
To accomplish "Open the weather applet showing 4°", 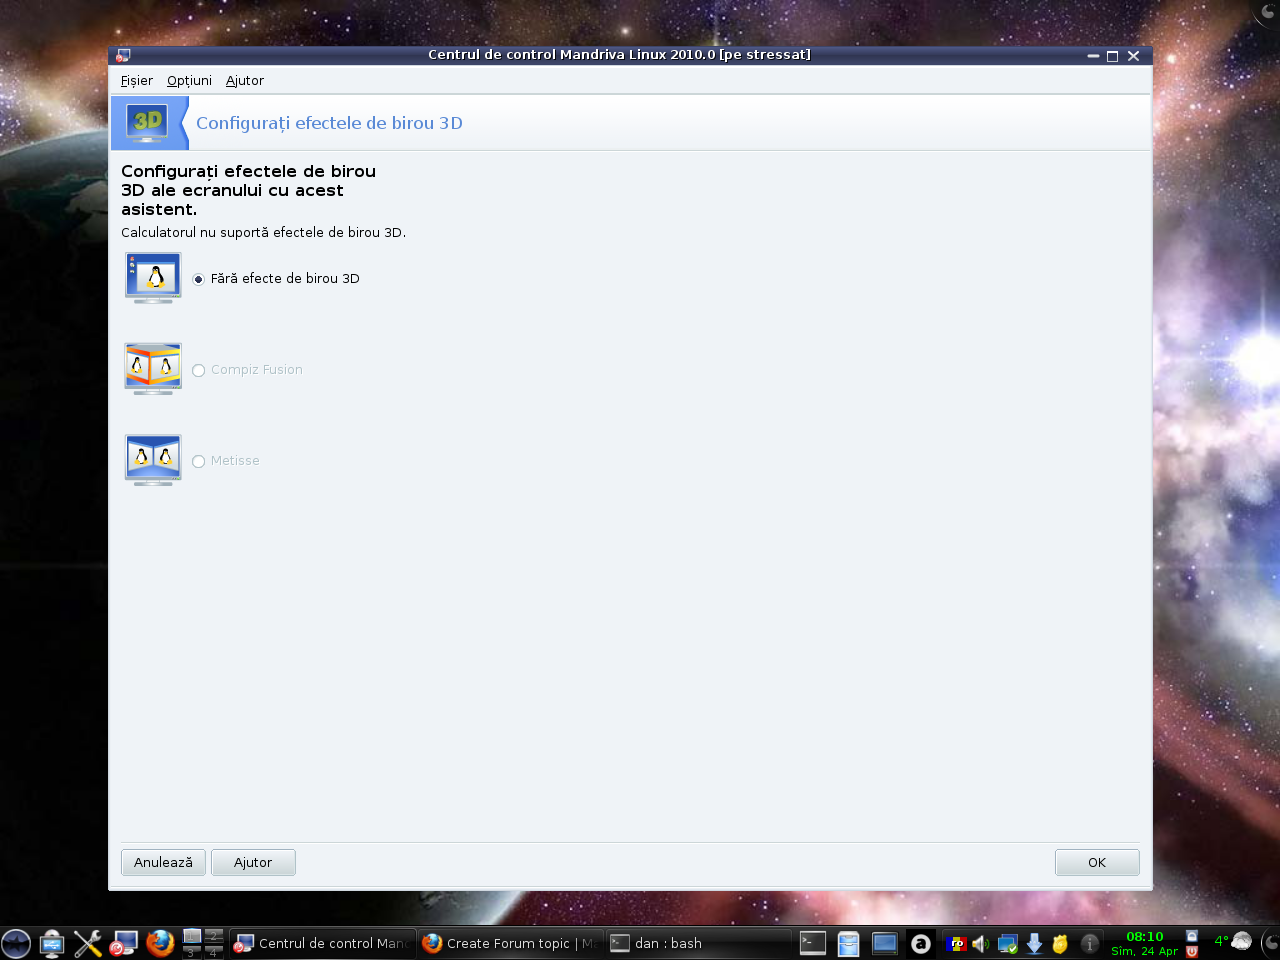I will pos(1233,941).
